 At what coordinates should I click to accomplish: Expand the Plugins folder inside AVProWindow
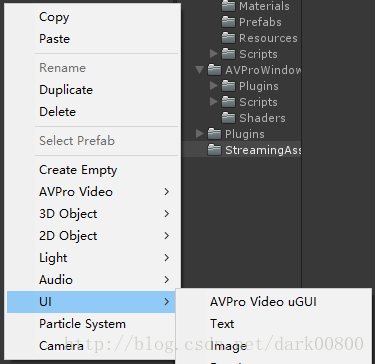pos(214,86)
